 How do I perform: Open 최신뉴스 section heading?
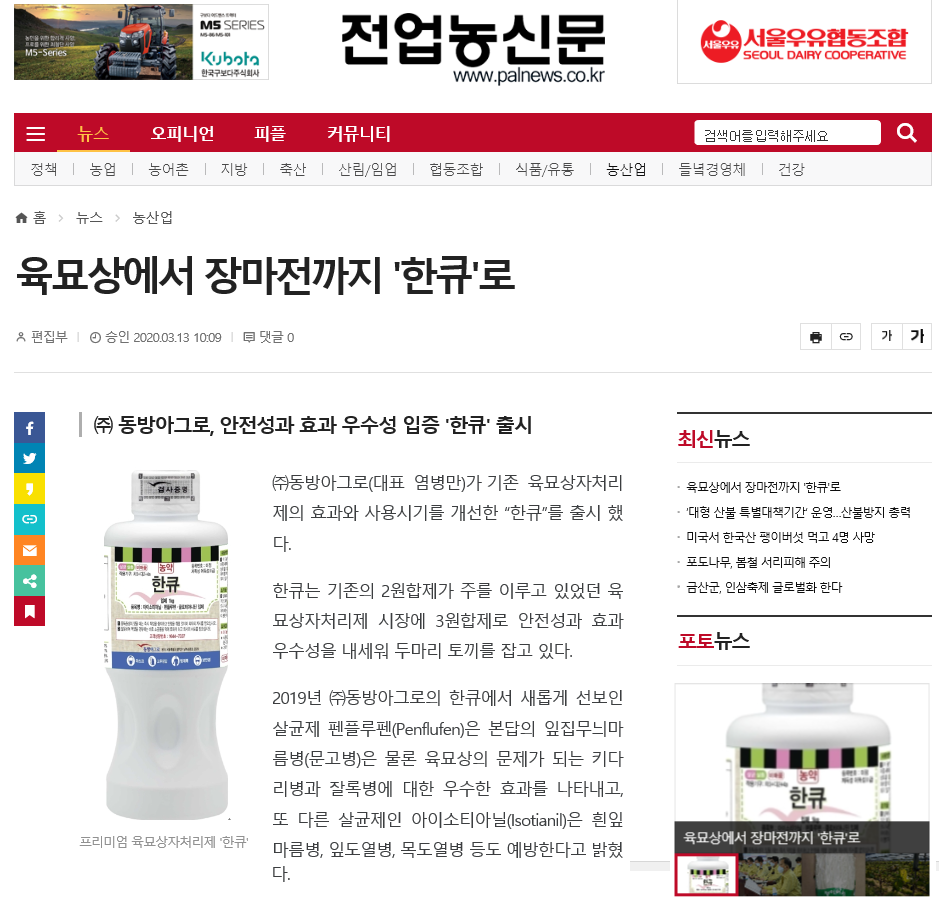click(x=713, y=439)
